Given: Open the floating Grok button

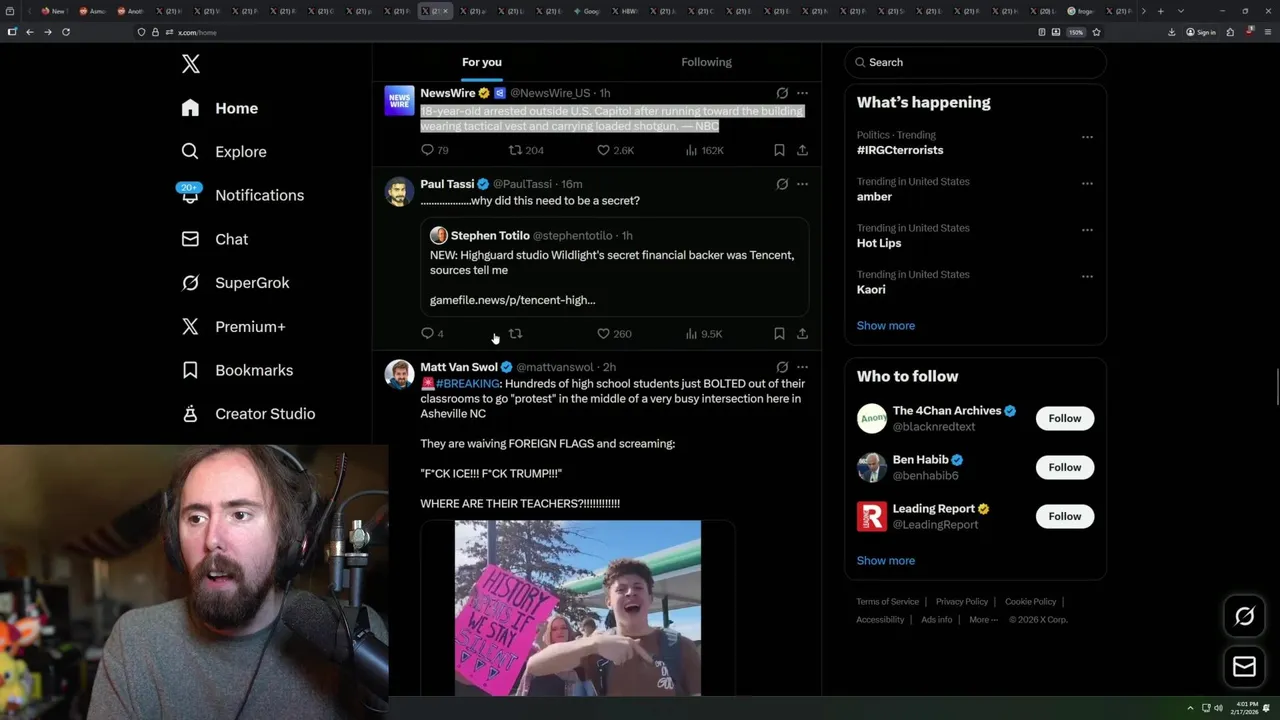Looking at the screenshot, I should coord(1245,617).
